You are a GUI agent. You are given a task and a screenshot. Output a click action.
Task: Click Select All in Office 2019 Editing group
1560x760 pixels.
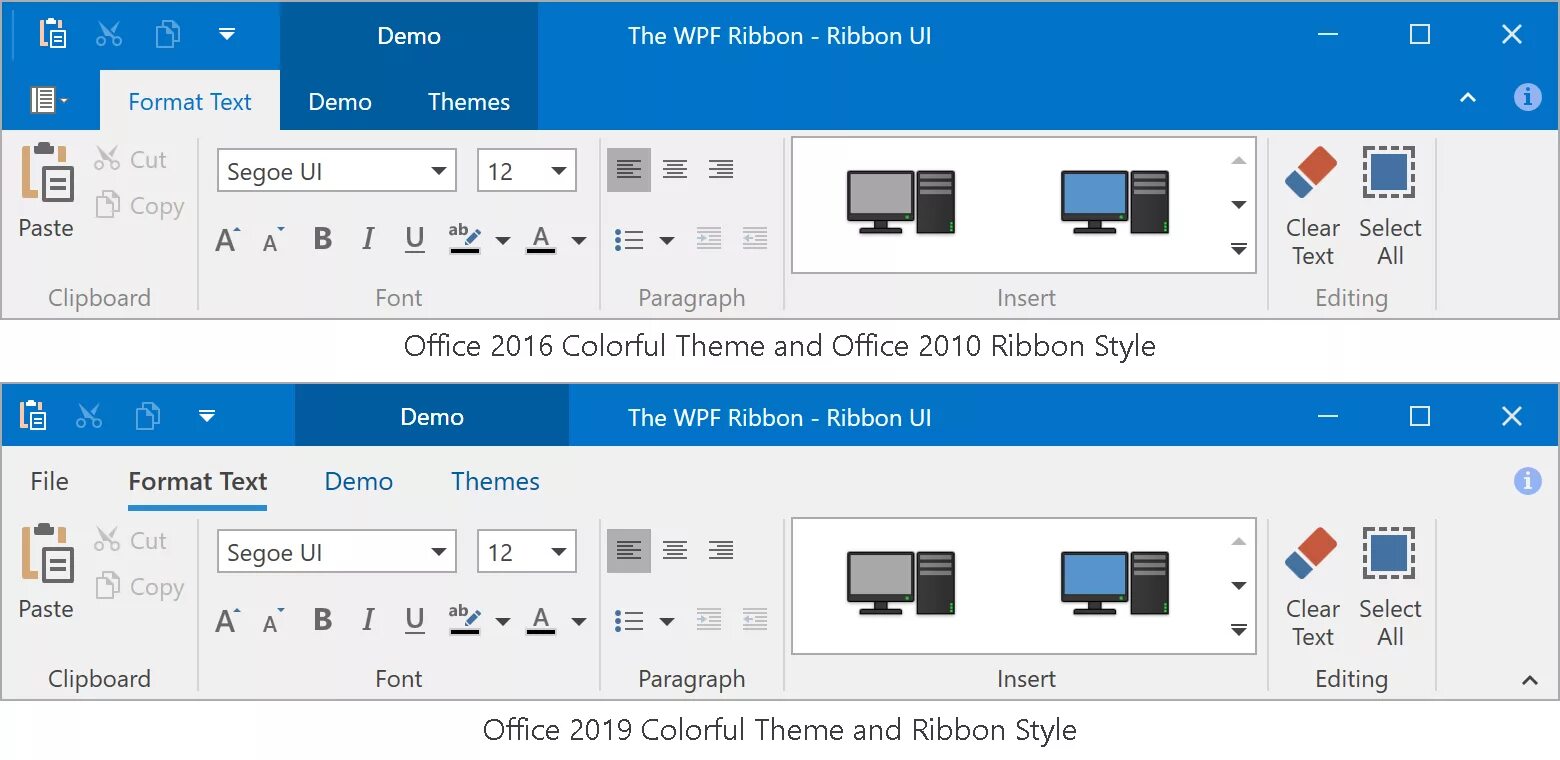(1389, 588)
